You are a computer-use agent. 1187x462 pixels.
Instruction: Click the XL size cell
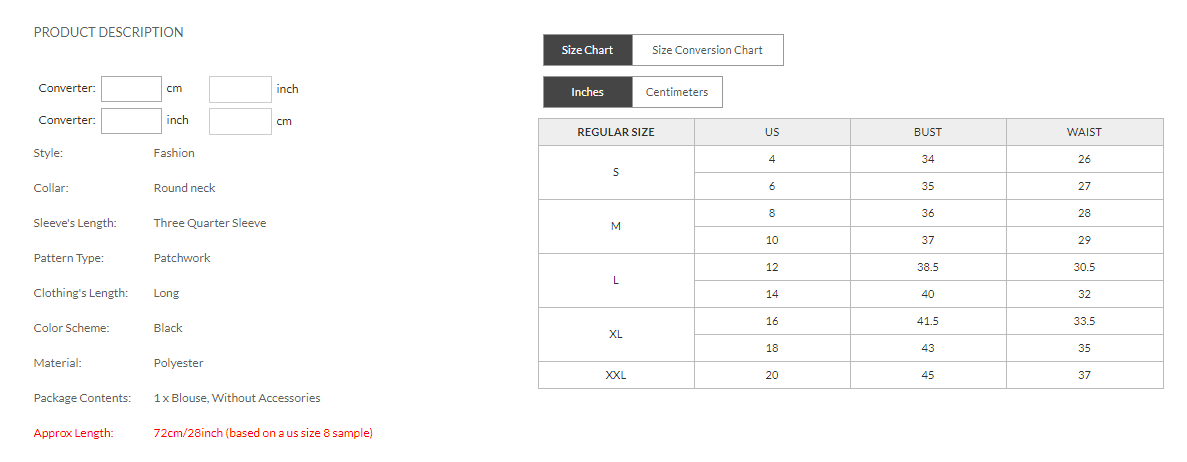(616, 334)
